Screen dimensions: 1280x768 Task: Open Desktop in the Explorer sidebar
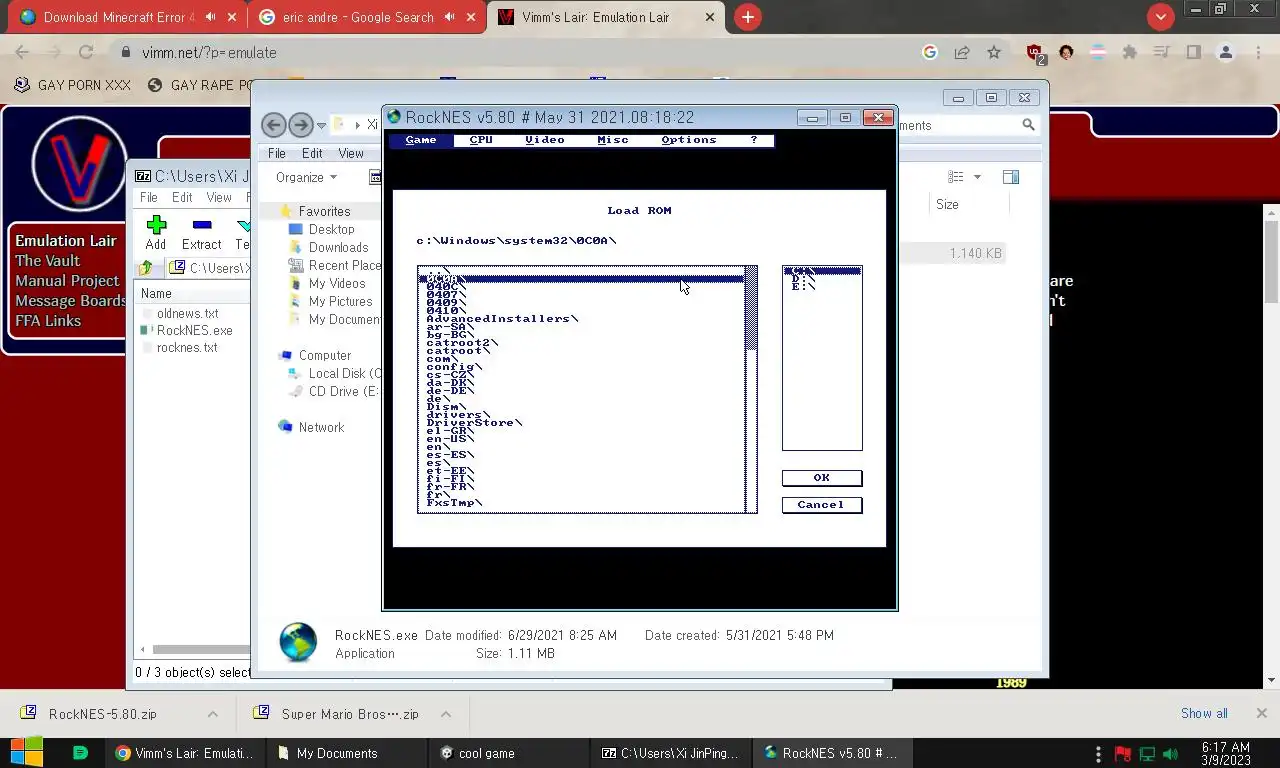pos(331,230)
